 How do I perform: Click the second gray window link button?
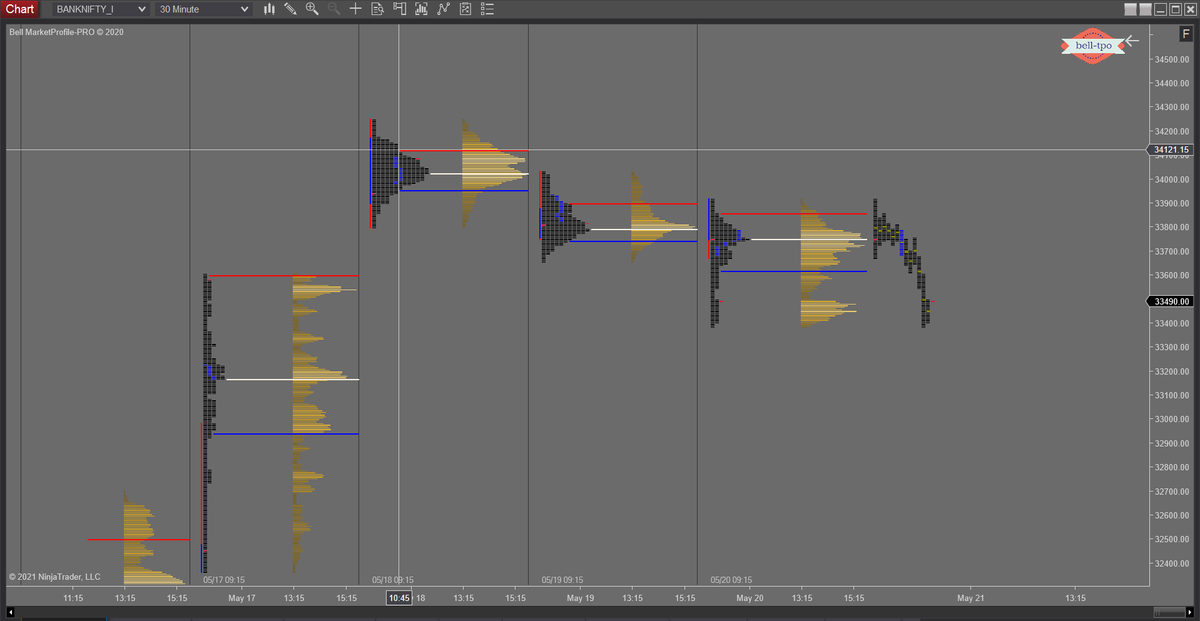(1145, 9)
